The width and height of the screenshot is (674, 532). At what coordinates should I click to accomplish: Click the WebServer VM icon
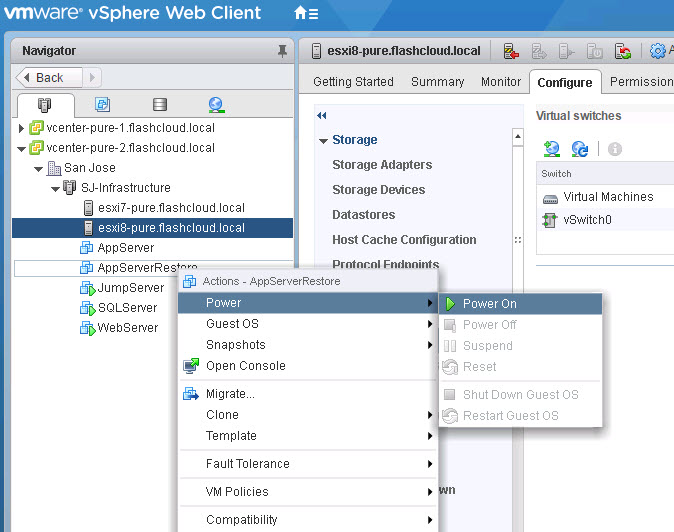tap(87, 328)
